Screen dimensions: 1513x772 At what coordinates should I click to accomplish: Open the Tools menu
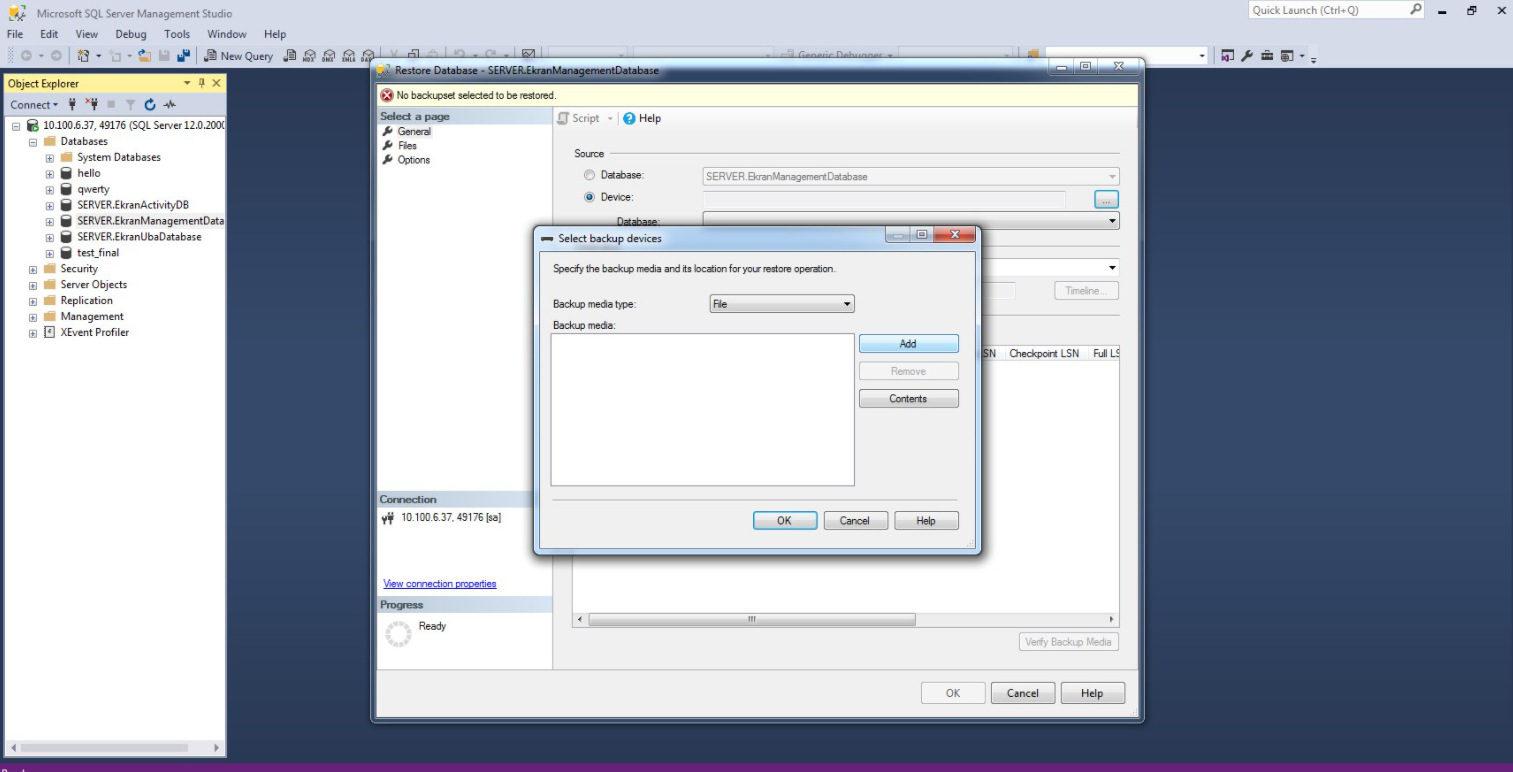point(177,34)
